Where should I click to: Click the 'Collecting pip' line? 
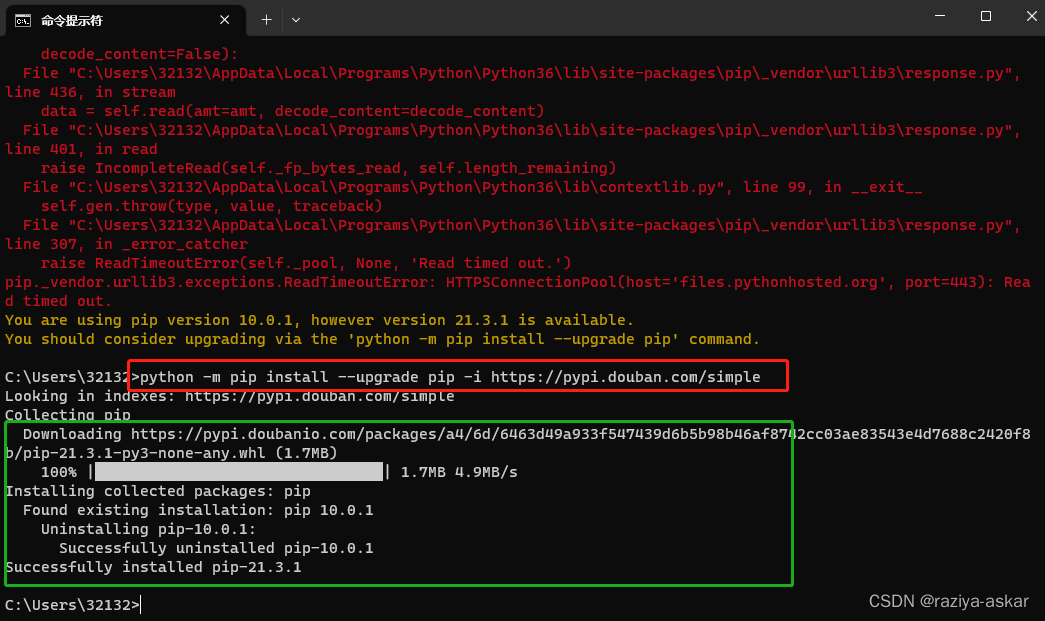point(67,415)
